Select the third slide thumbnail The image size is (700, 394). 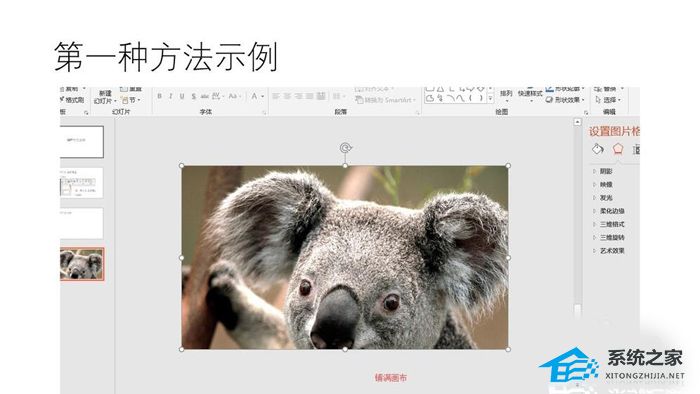tap(82, 223)
